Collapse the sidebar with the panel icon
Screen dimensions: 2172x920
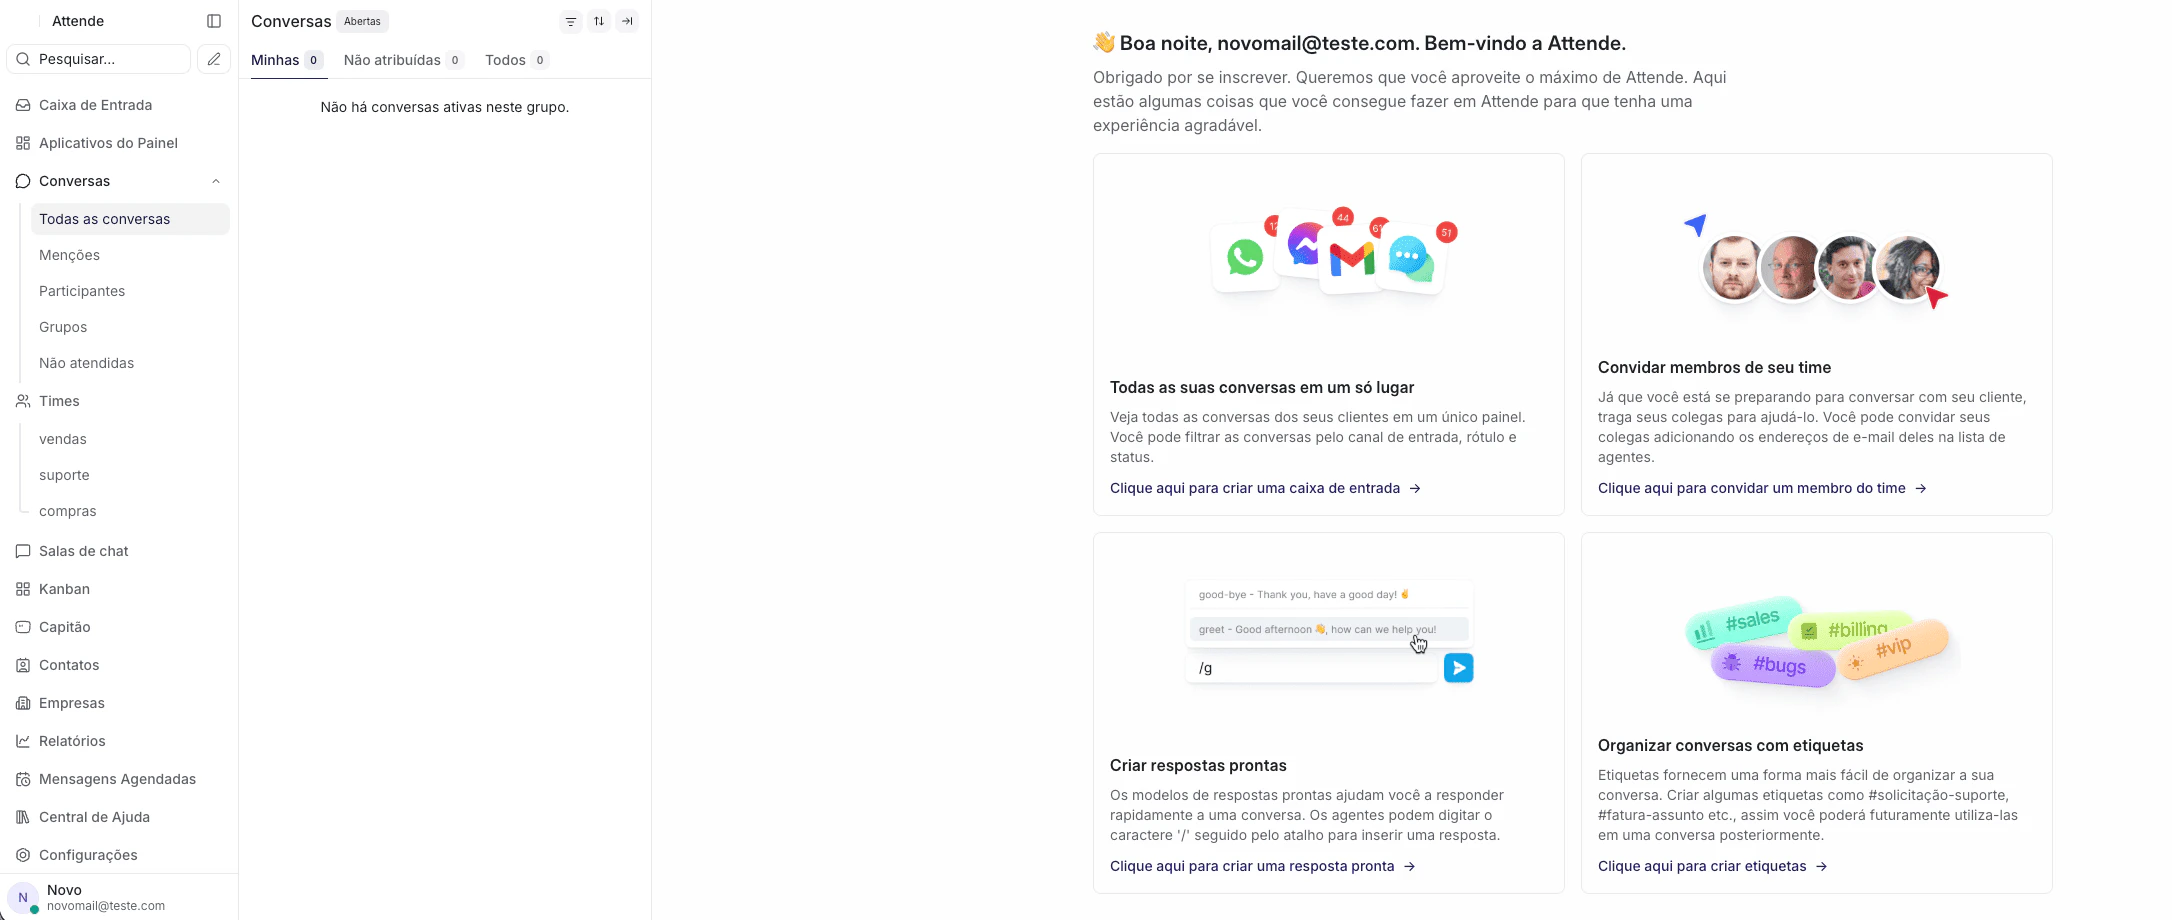214,21
